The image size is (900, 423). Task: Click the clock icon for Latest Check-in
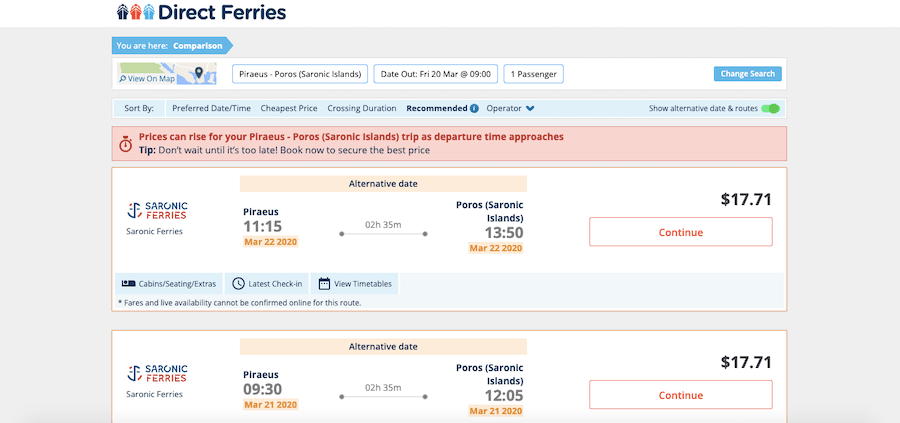tap(238, 284)
